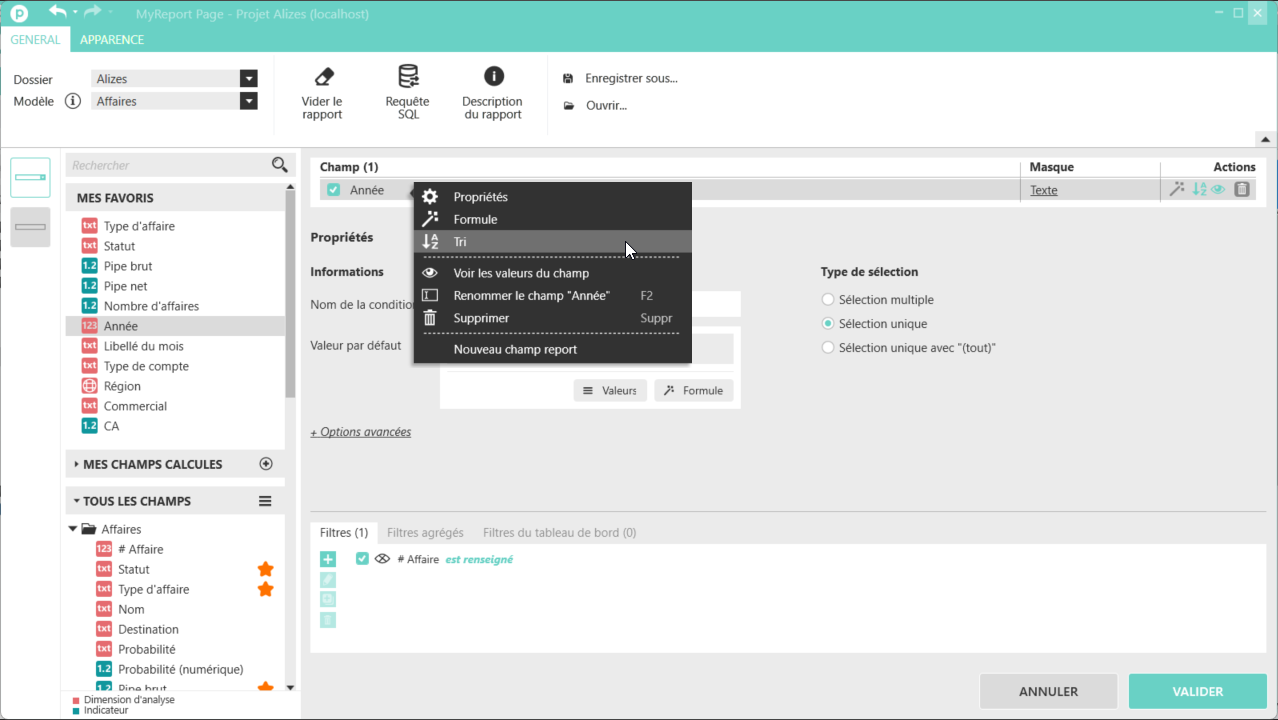Open the Requête SQL database icon
The height and width of the screenshot is (720, 1278).
(x=407, y=78)
